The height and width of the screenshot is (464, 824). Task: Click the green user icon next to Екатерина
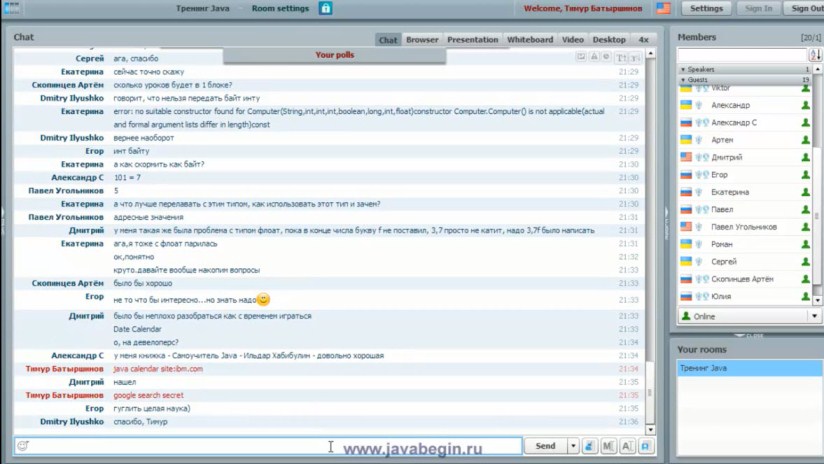[x=805, y=192]
